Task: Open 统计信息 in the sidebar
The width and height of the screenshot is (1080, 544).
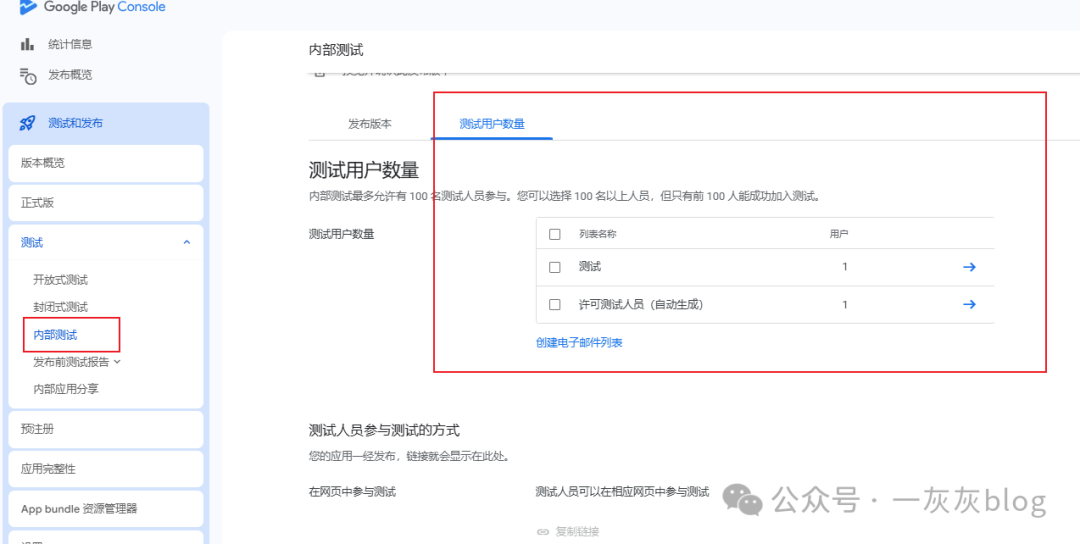Action: tap(70, 44)
